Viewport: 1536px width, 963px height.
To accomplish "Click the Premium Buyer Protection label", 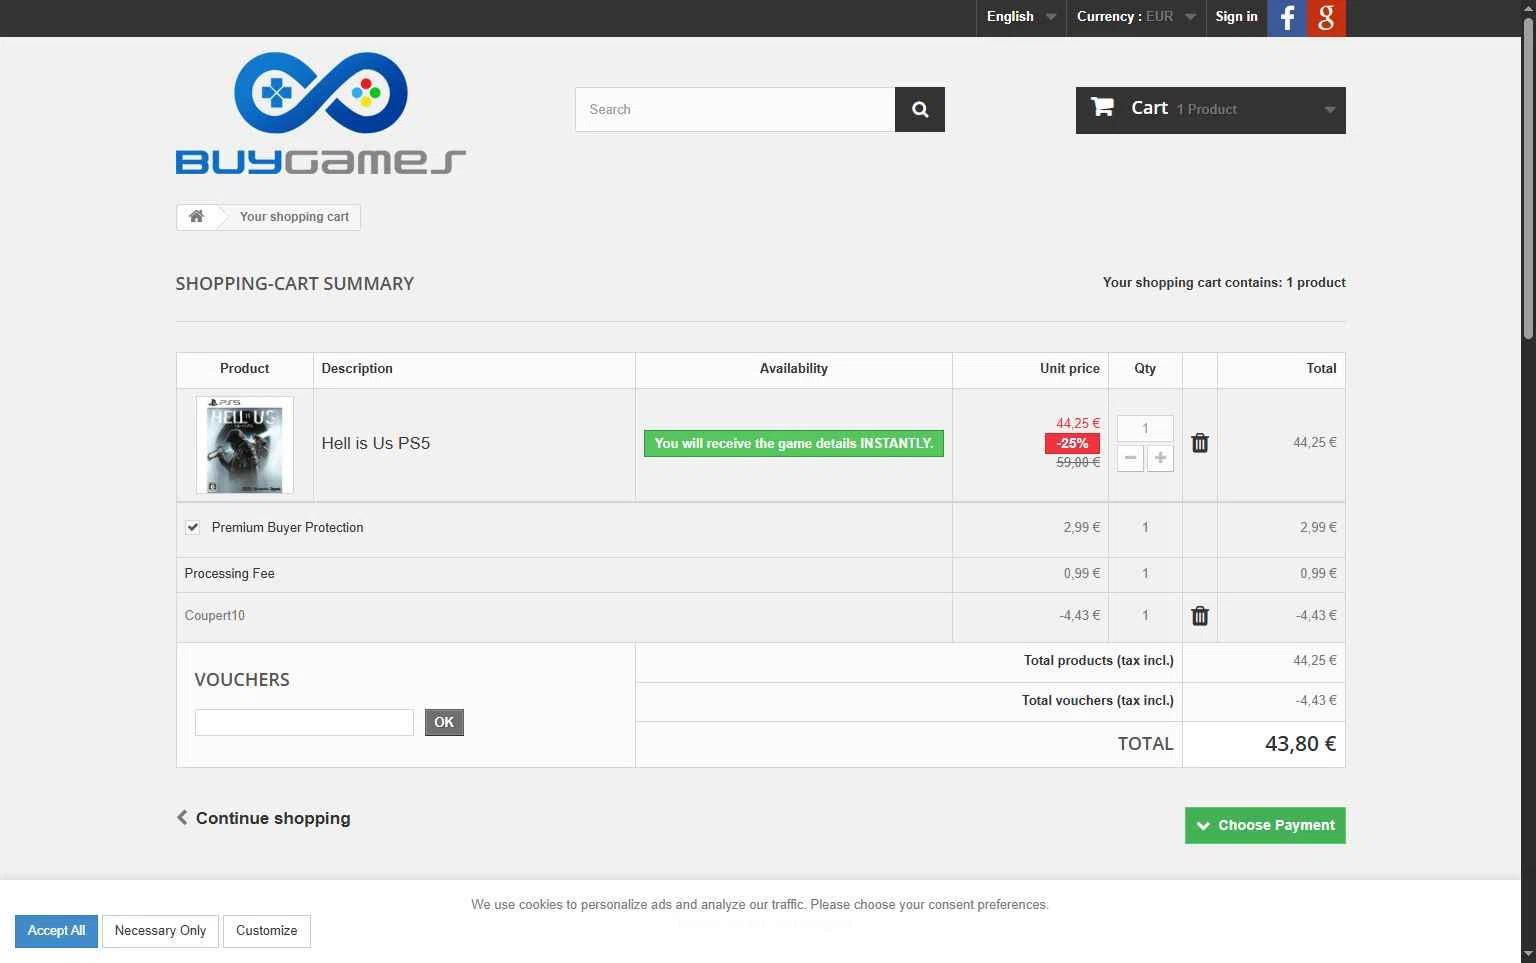I will (288, 527).
